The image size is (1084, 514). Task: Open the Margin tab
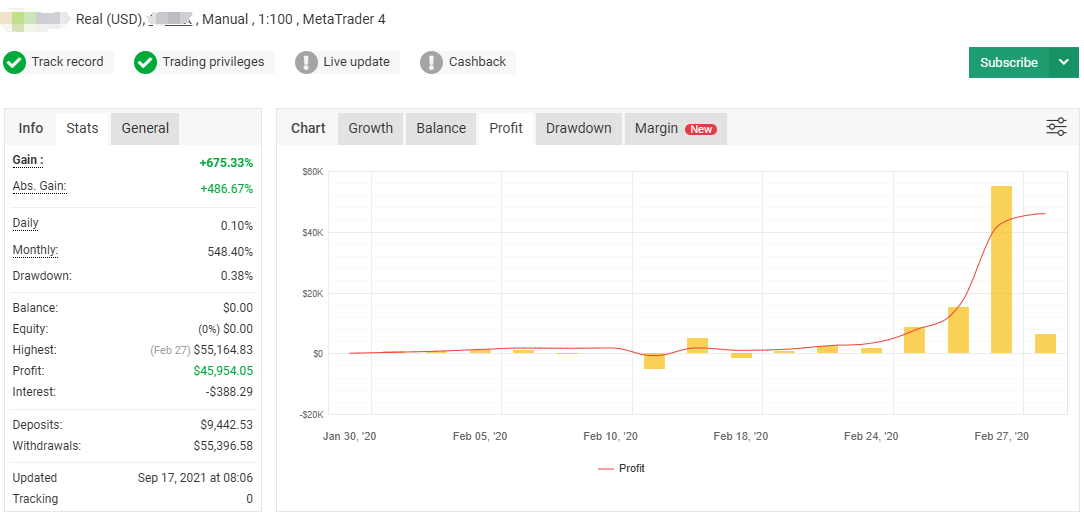click(x=656, y=128)
